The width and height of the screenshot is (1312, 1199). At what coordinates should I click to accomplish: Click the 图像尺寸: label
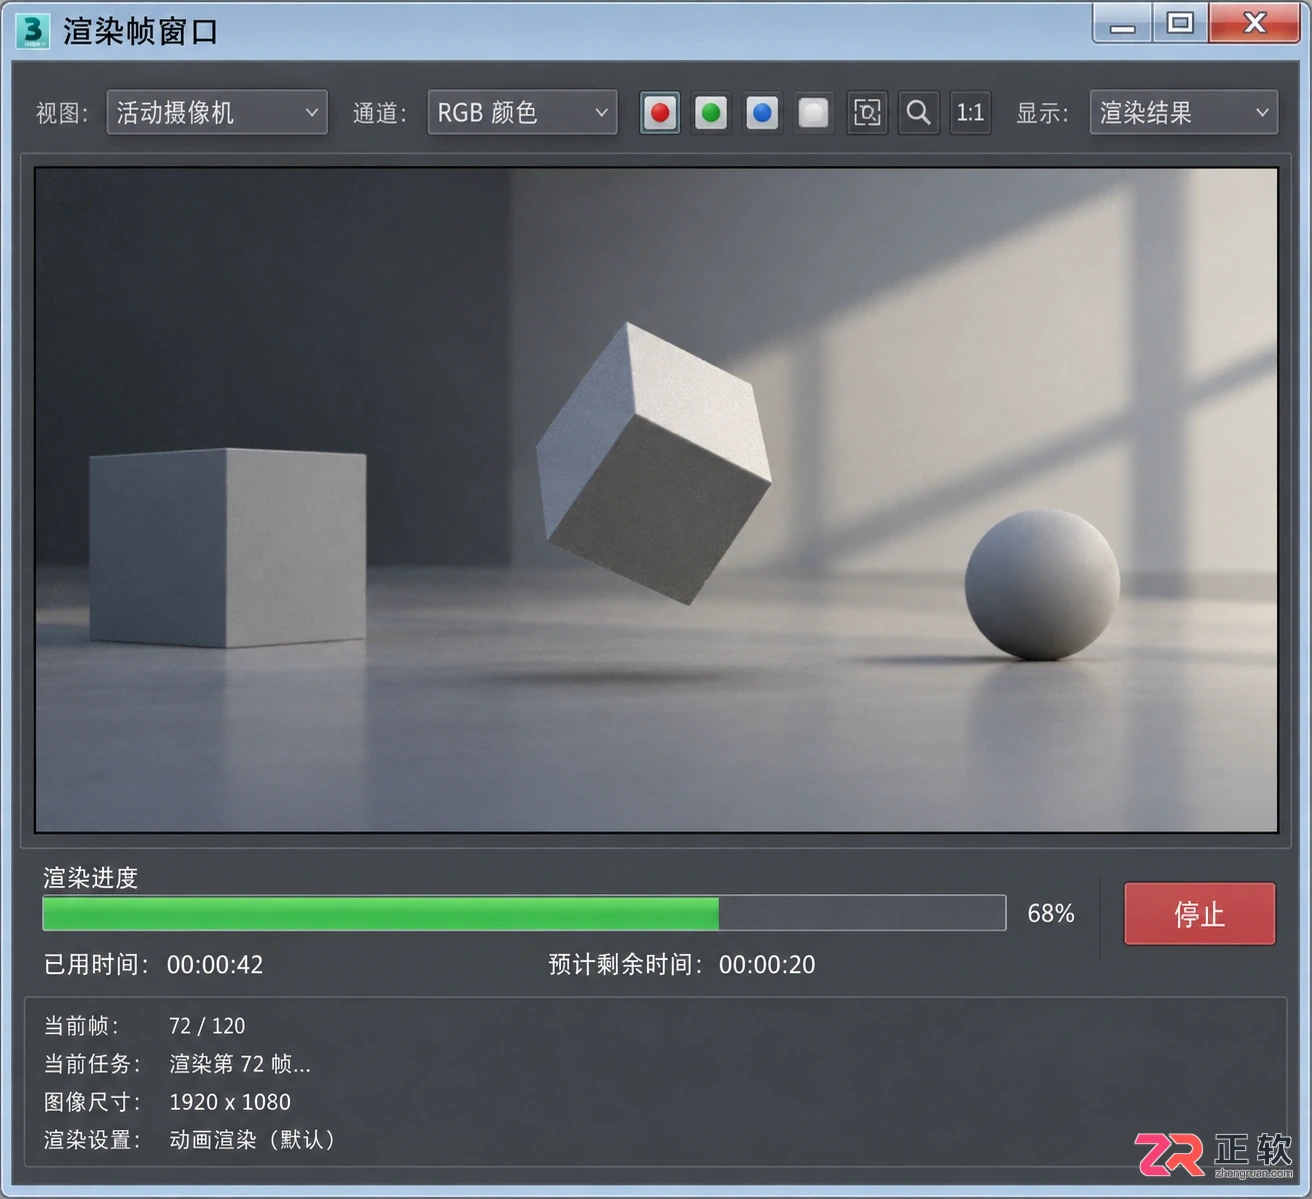click(x=93, y=1102)
